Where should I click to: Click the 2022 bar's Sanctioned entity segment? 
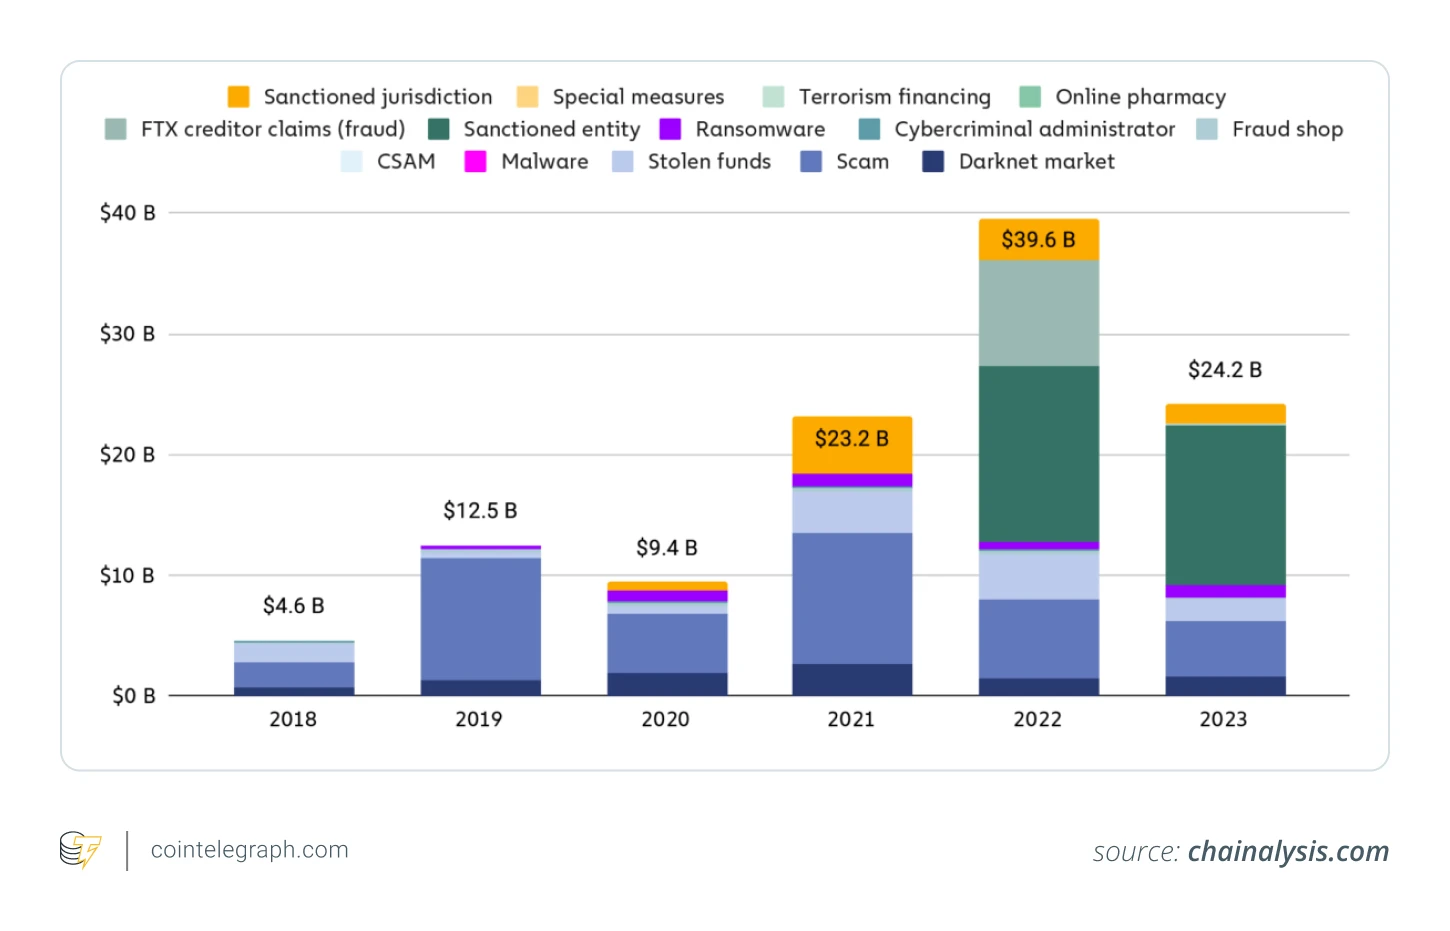(x=1039, y=453)
